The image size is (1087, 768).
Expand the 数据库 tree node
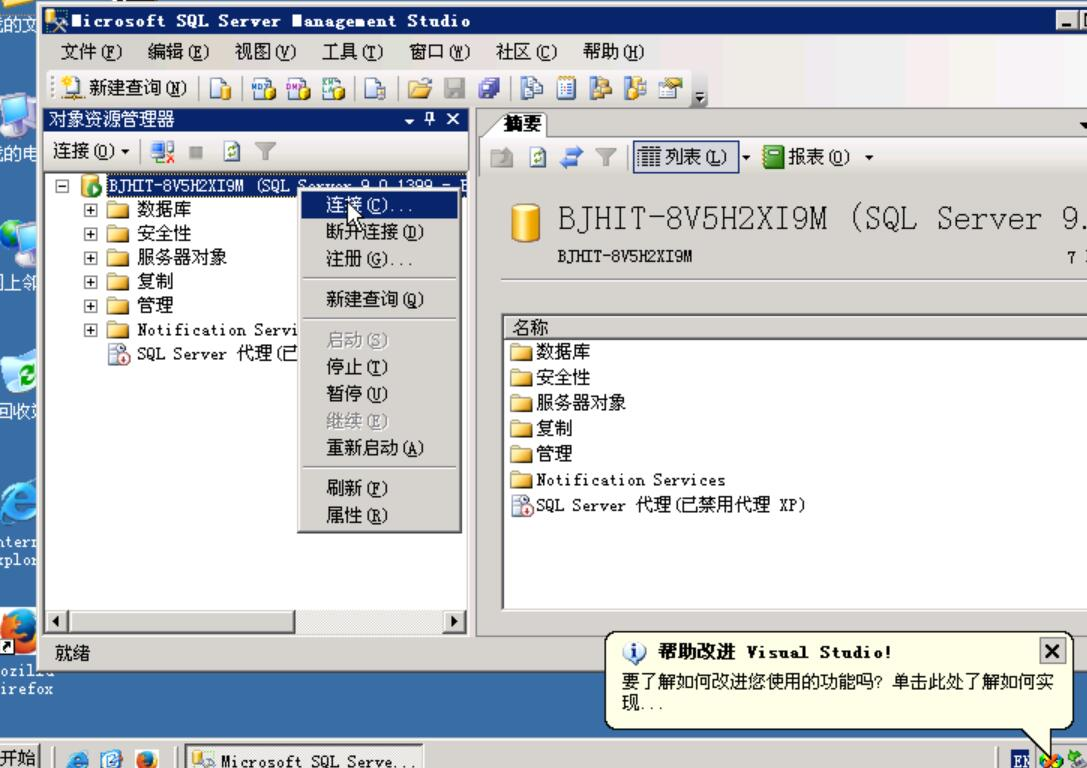click(x=90, y=209)
